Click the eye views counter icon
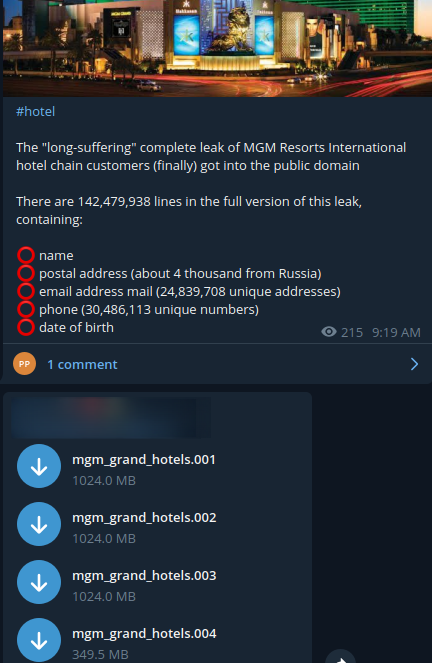 point(329,332)
